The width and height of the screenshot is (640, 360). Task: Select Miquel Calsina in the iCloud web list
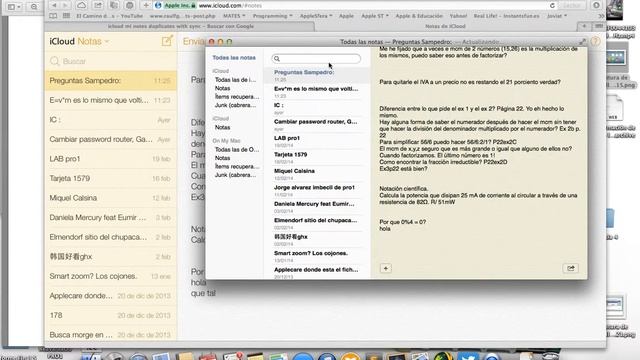point(111,198)
